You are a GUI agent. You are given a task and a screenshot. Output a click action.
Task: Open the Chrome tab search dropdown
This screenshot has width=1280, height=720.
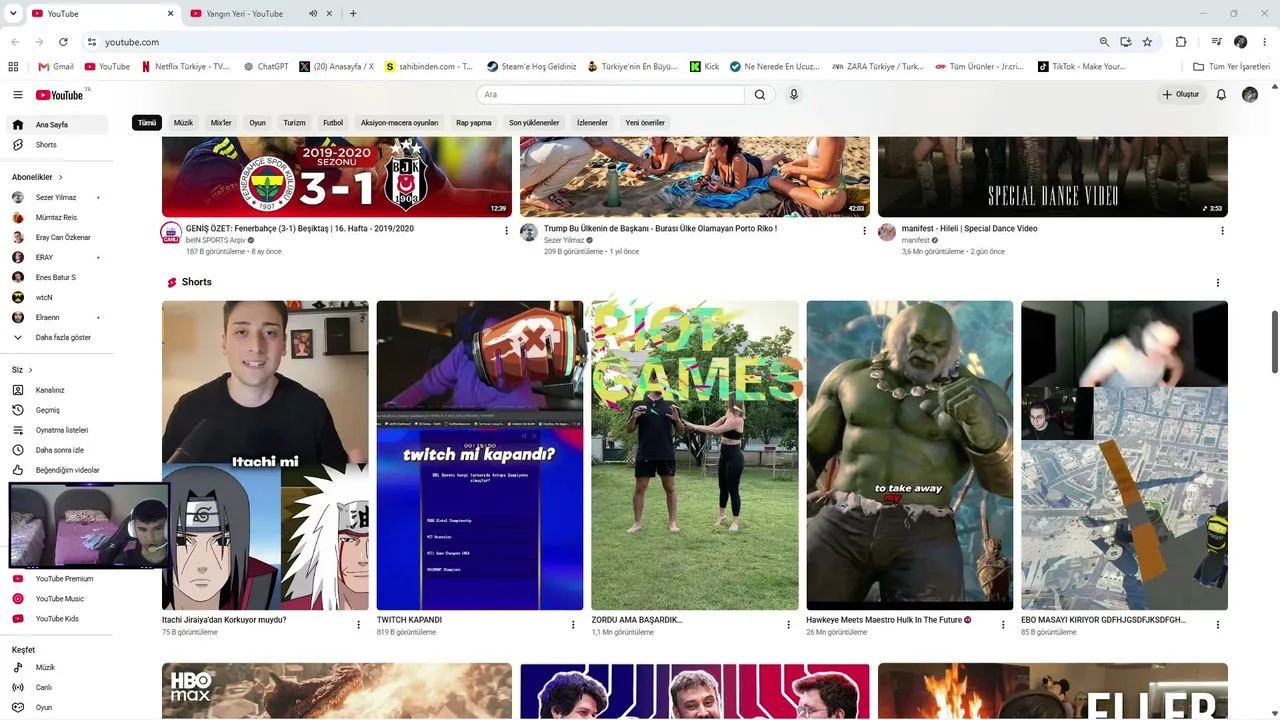(x=13, y=14)
